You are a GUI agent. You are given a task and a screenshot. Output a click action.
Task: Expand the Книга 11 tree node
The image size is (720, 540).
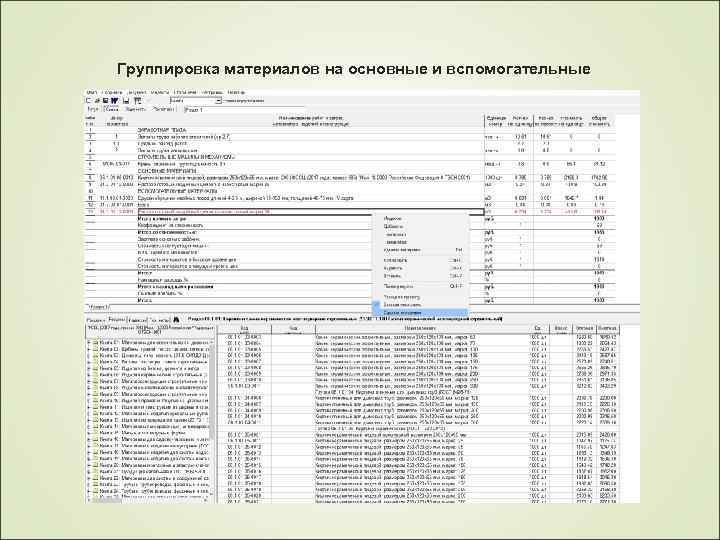coord(89,407)
